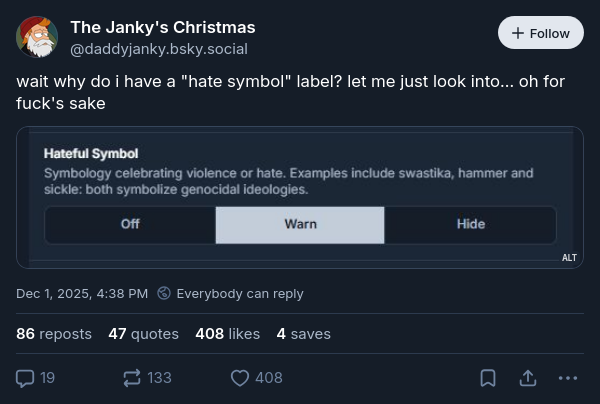This screenshot has width=600, height=404.
Task: Select the Off label option
Action: coord(130,224)
